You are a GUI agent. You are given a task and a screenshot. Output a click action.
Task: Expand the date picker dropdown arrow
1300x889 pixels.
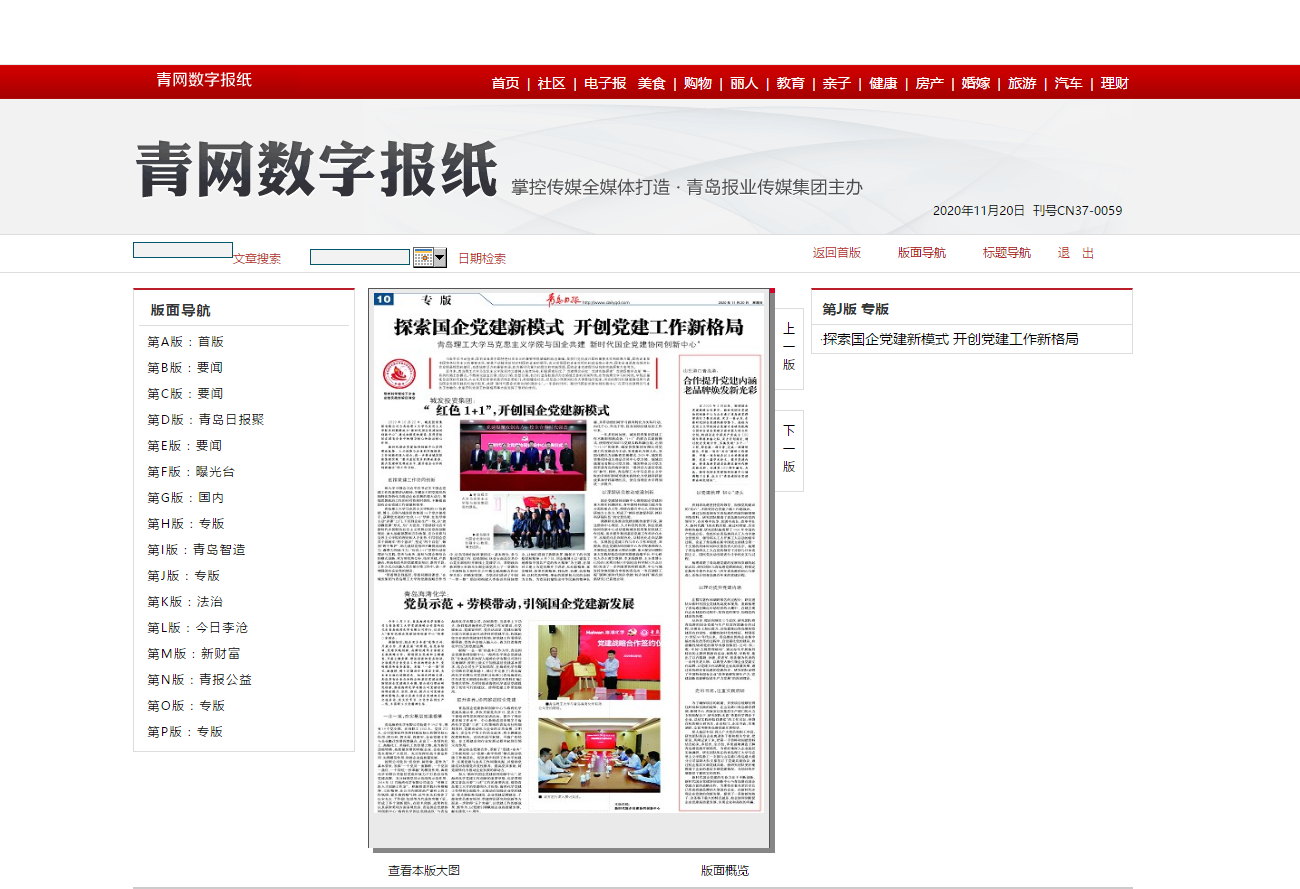(x=440, y=258)
